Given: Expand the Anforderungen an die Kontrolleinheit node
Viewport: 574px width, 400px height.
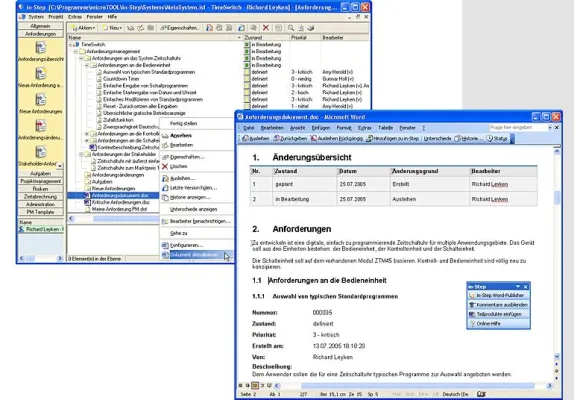Looking at the screenshot, I should pos(87,134).
